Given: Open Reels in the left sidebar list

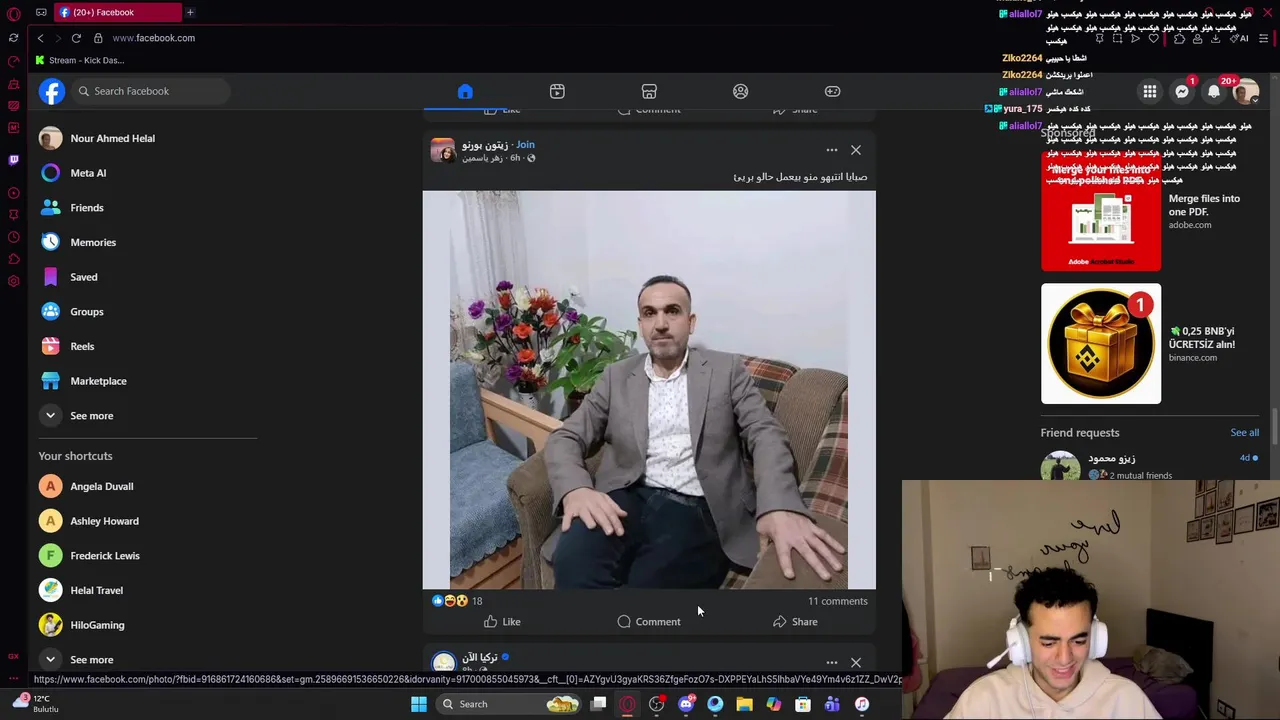Looking at the screenshot, I should point(147,346).
